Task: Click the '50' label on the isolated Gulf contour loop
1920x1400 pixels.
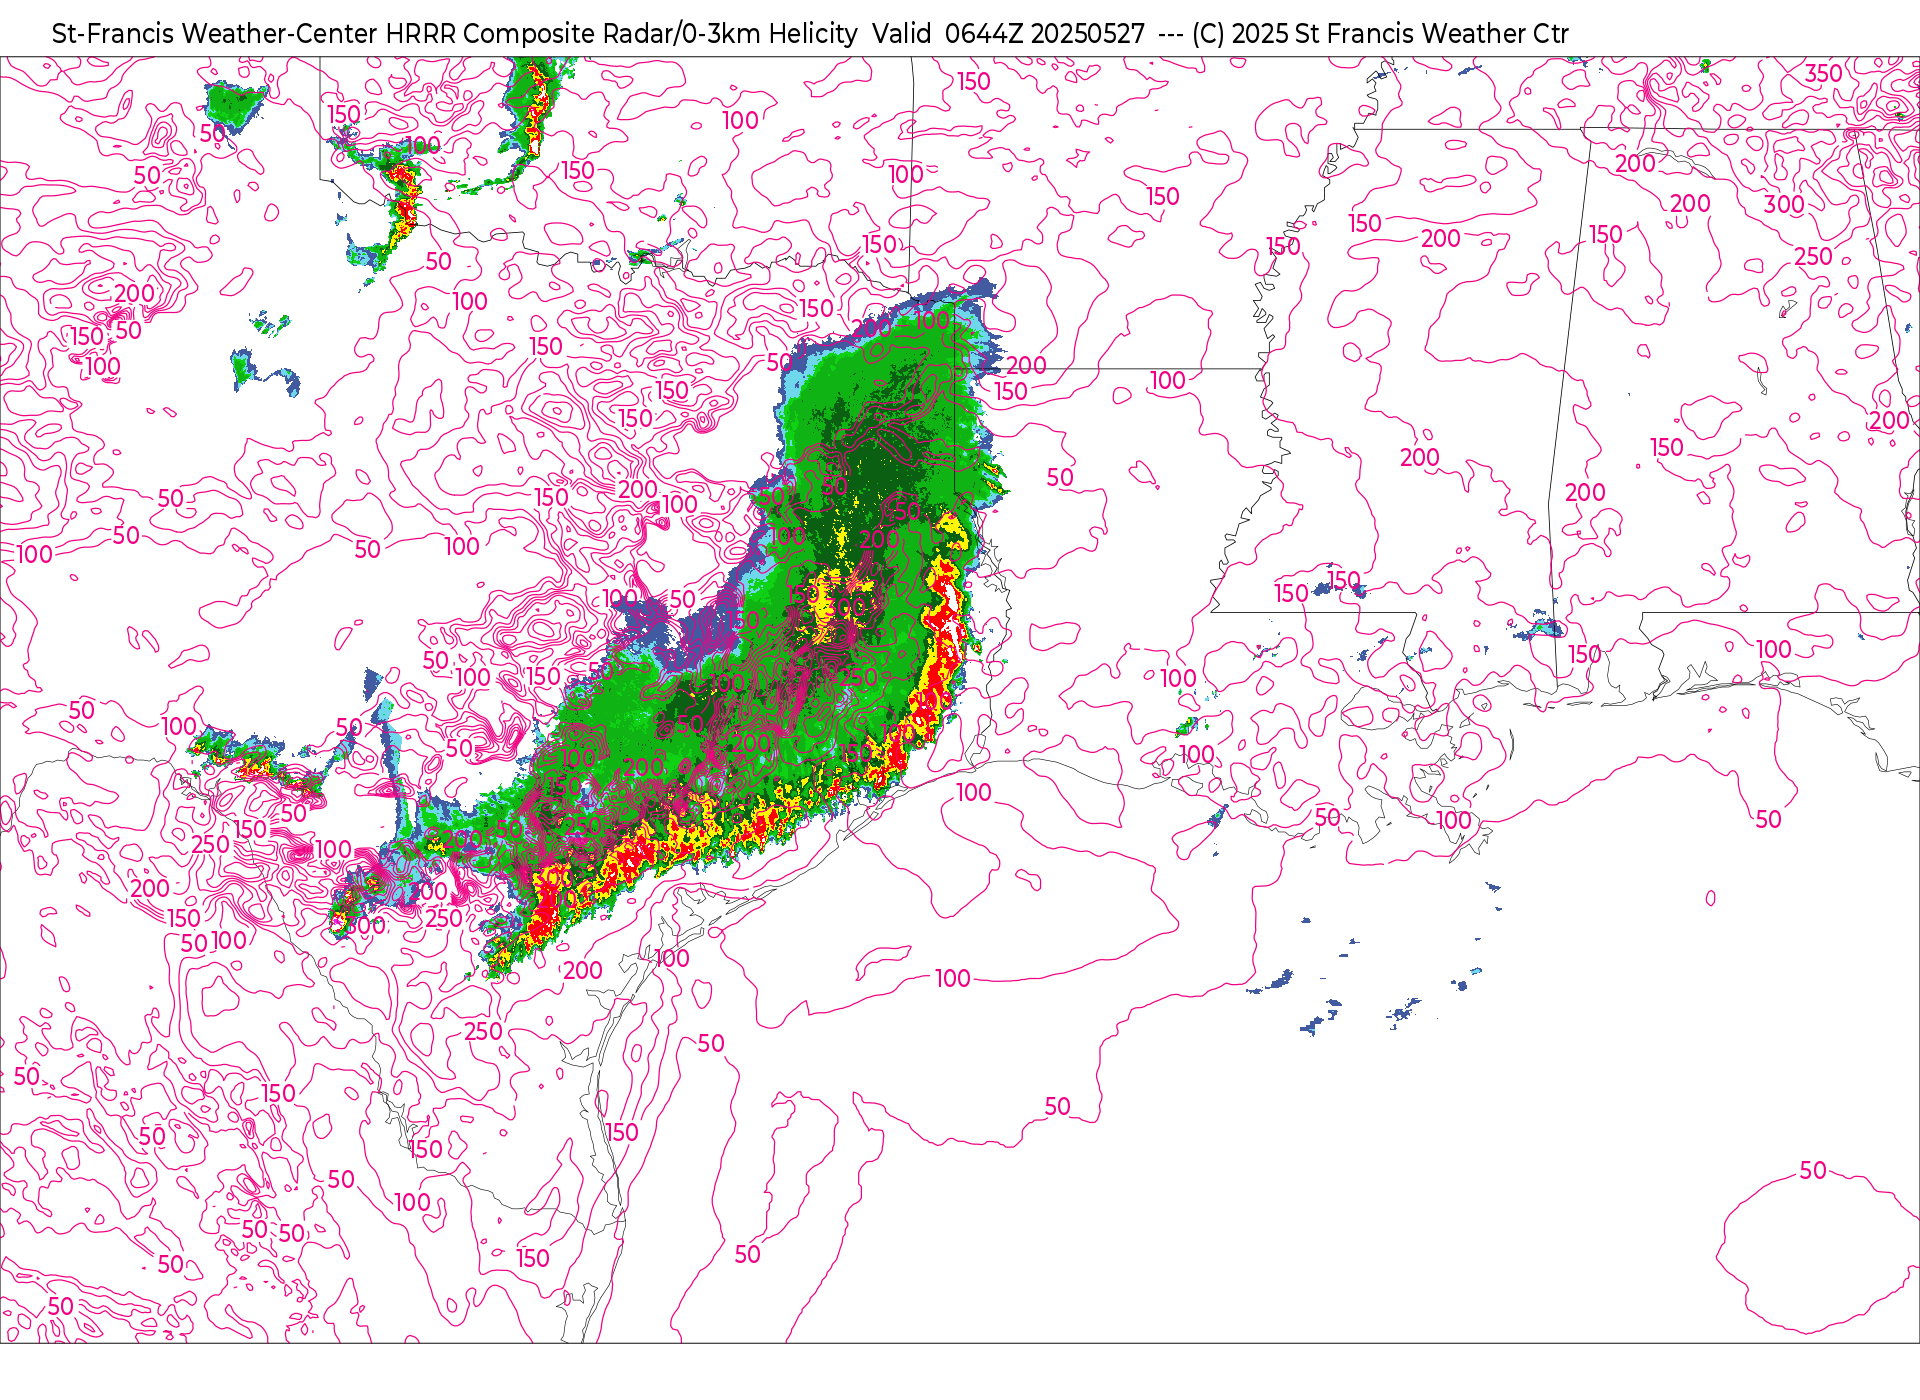Action: coord(1813,1171)
